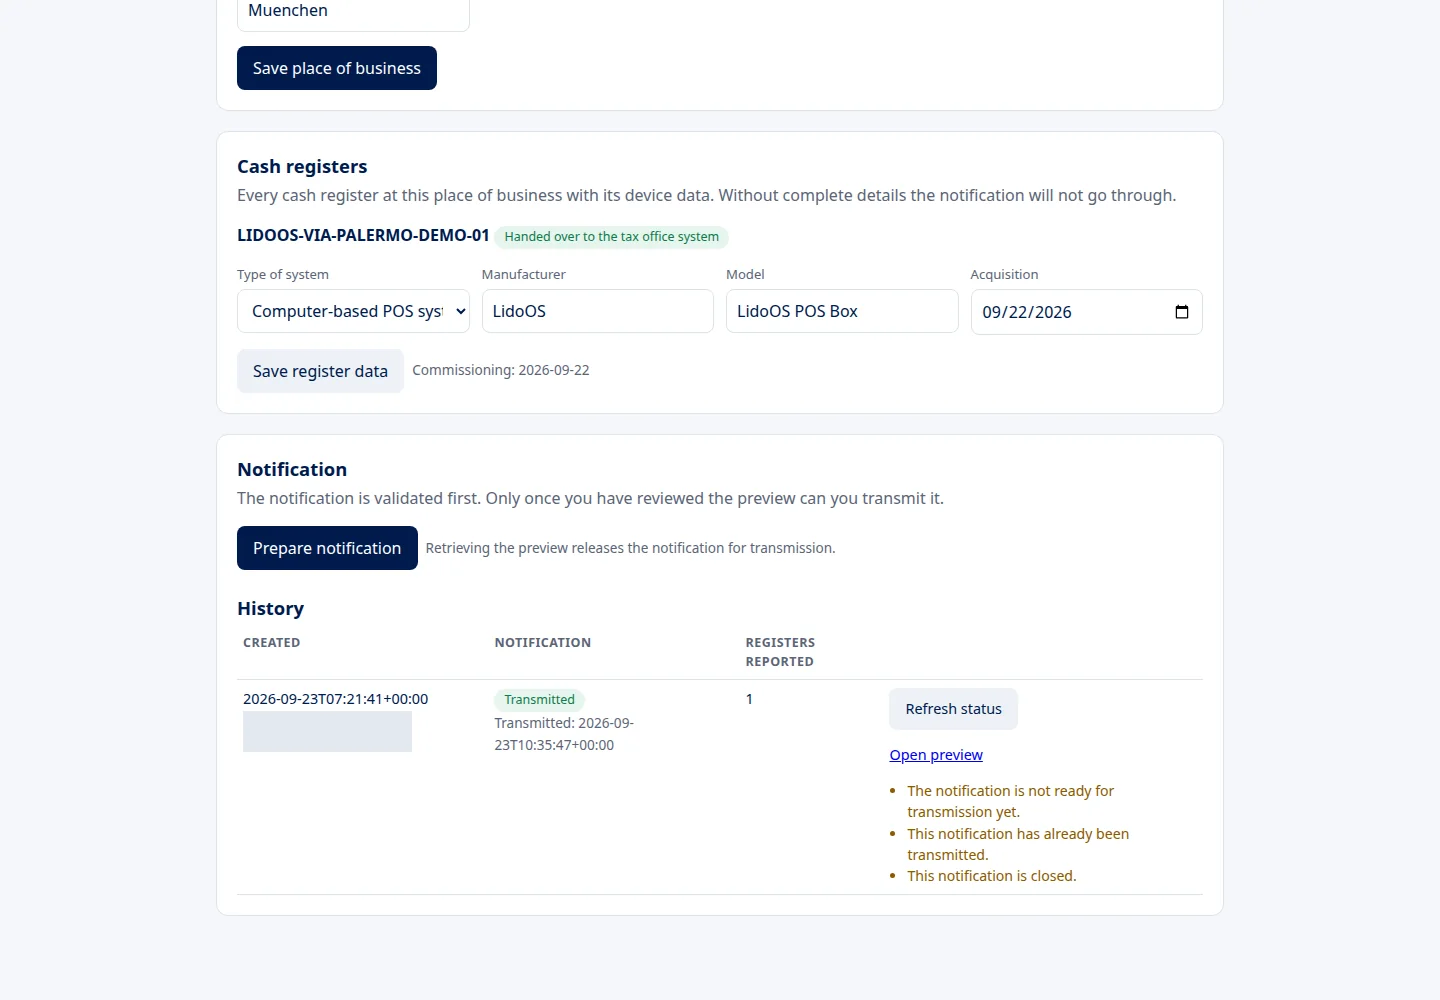Open the Open preview link

936,755
